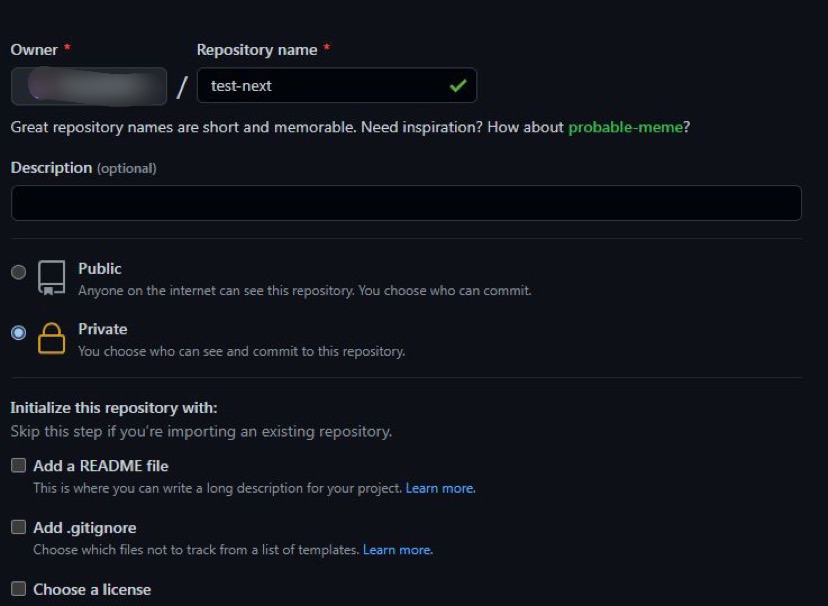Enable Add a README file checkbox
This screenshot has width=828, height=606.
point(18,465)
